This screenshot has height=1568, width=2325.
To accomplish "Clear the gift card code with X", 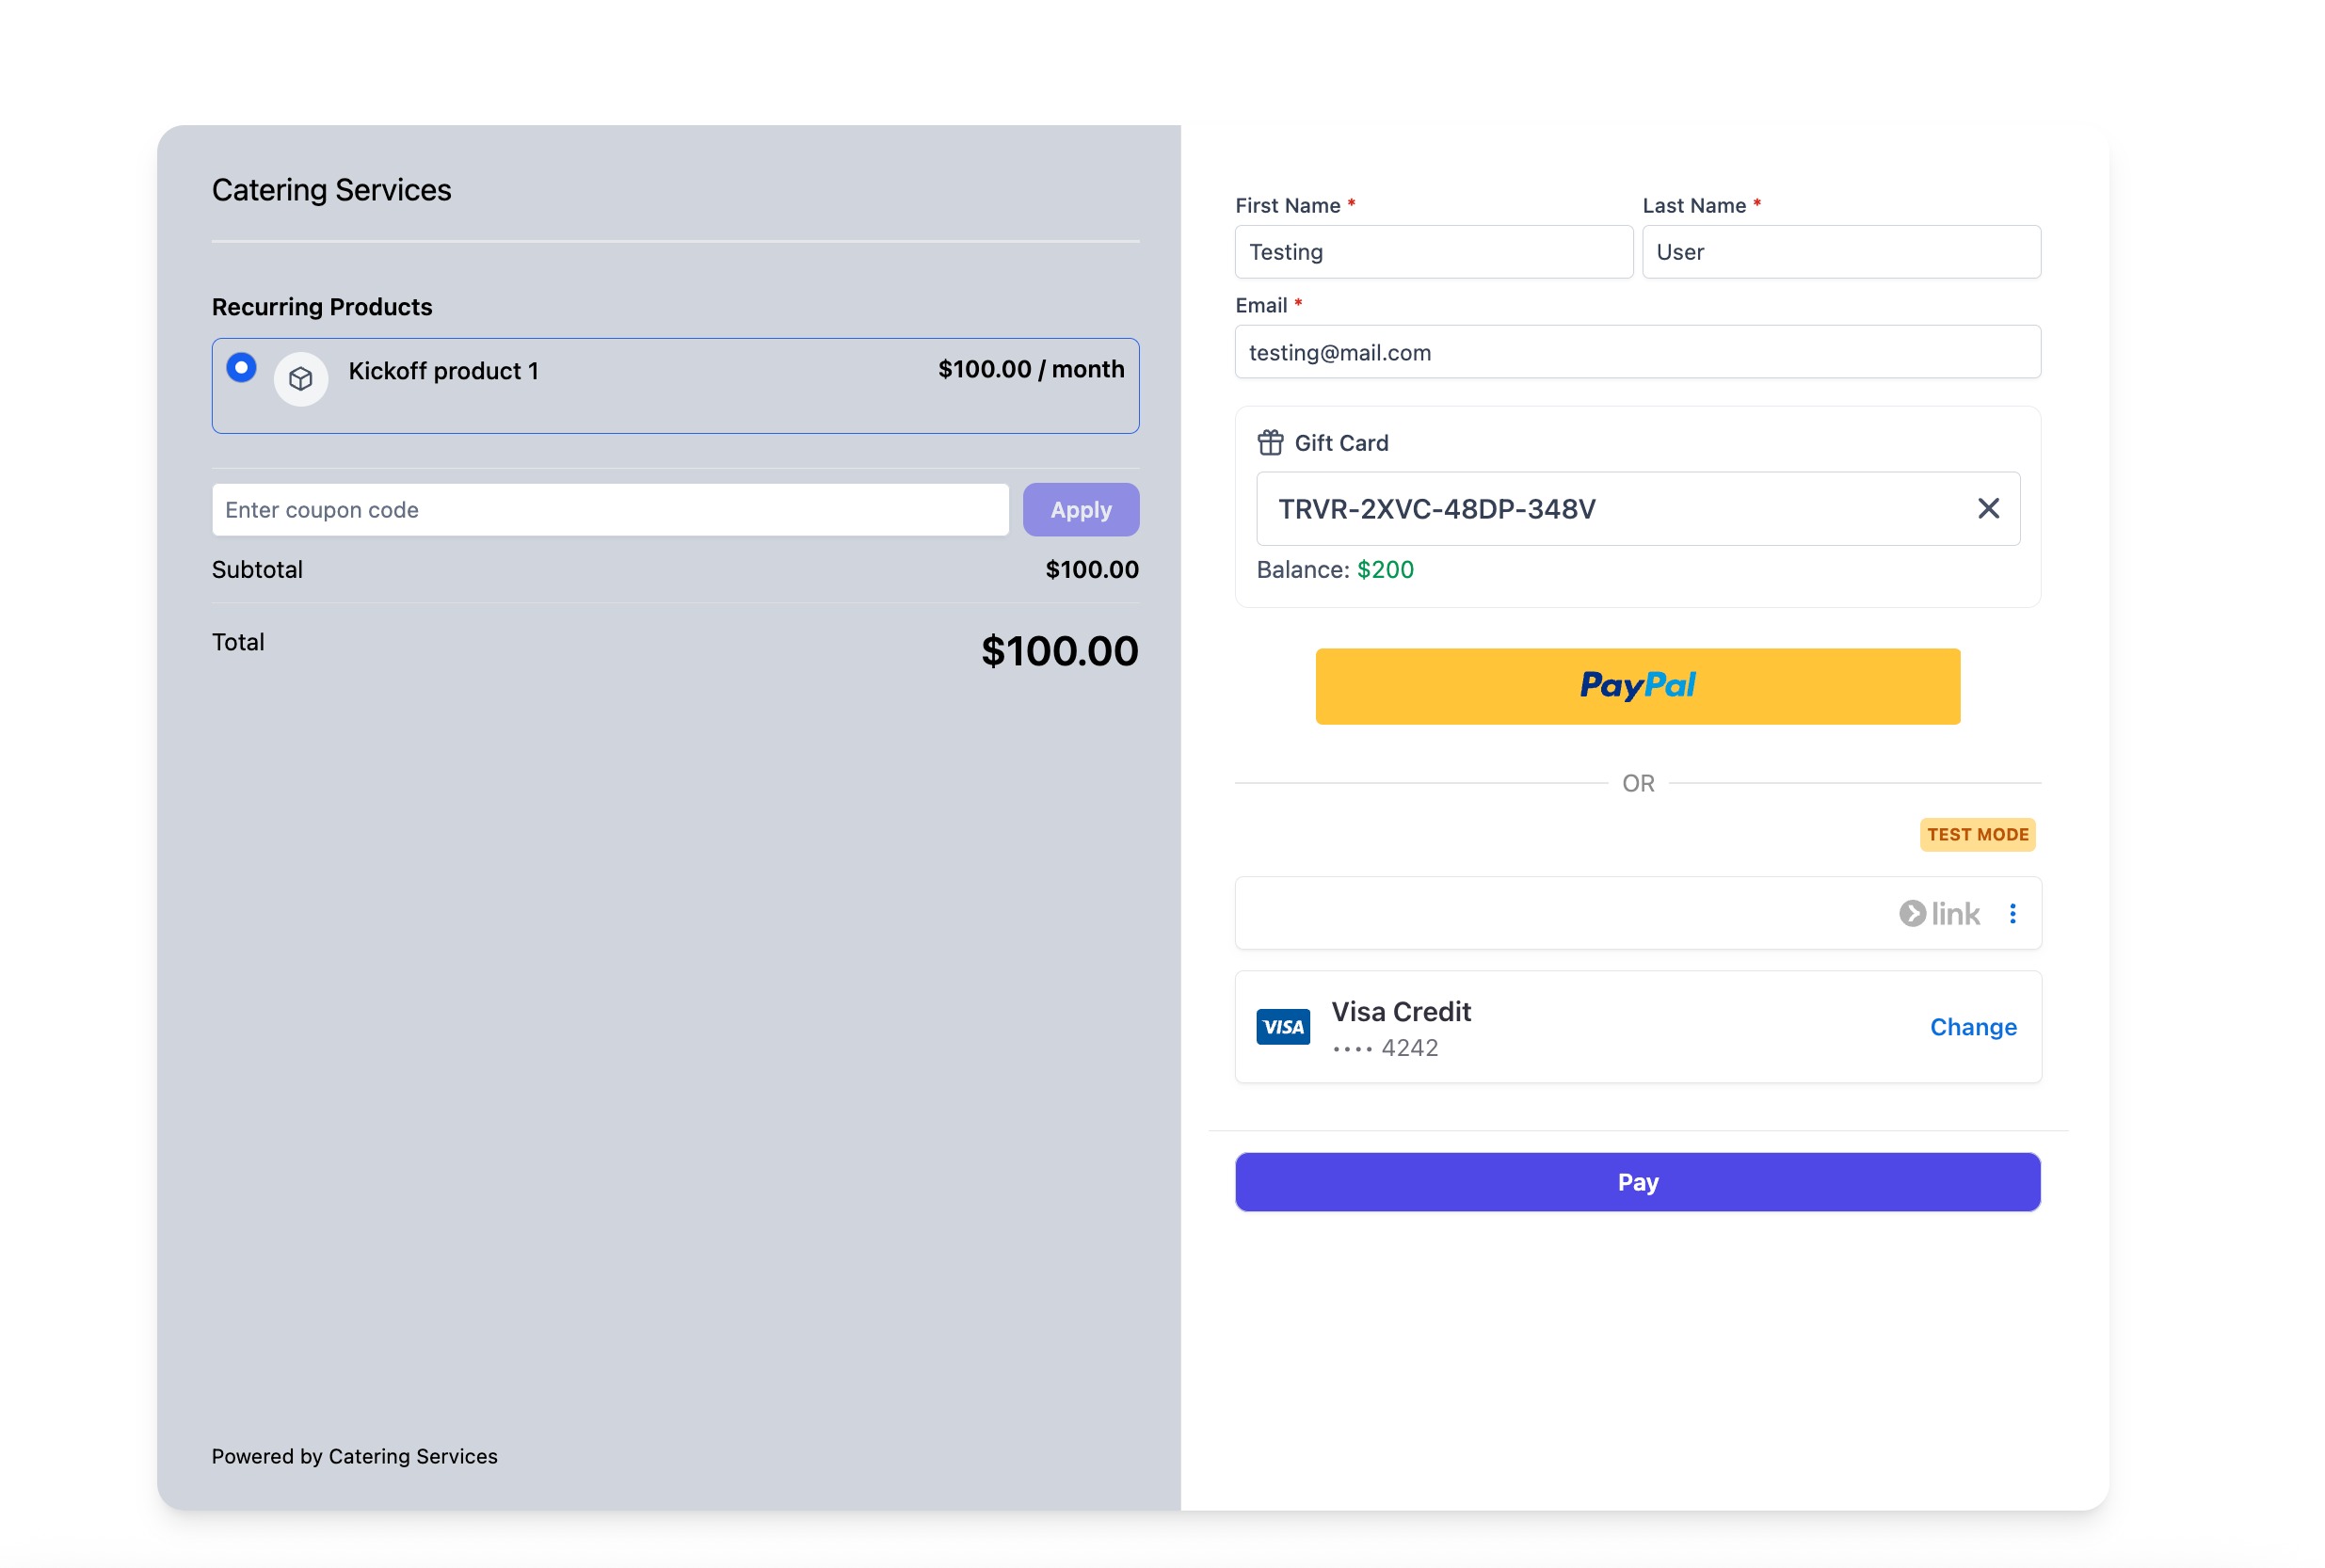I will 1987,509.
